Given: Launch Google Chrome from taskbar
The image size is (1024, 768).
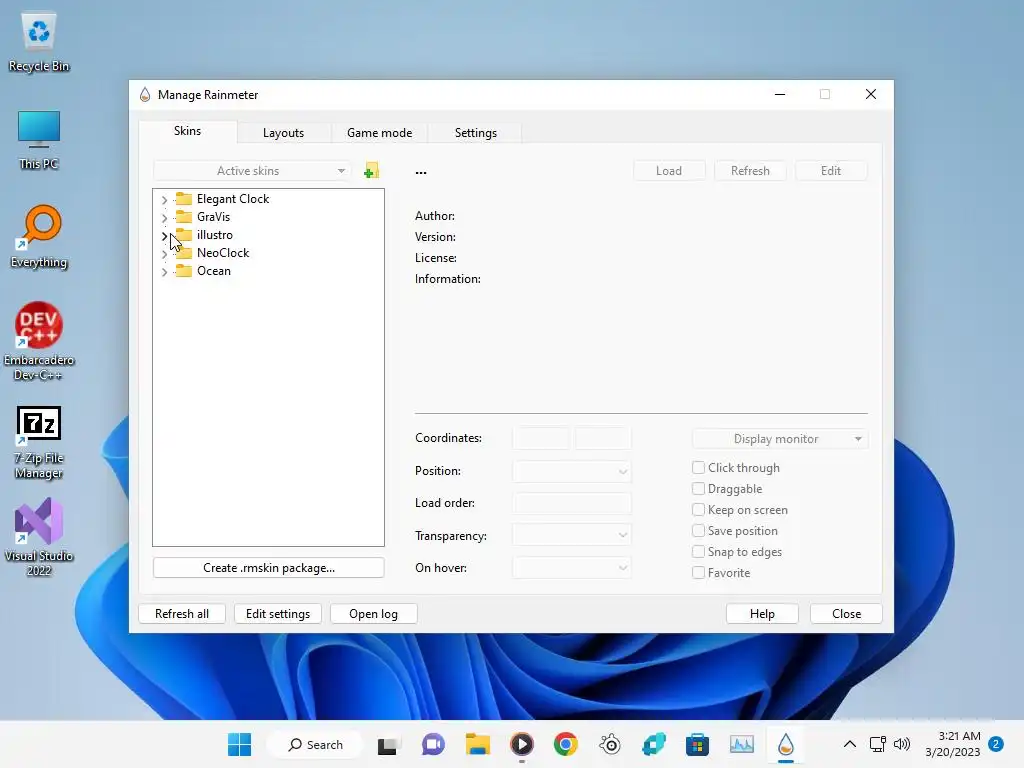Looking at the screenshot, I should tap(566, 744).
